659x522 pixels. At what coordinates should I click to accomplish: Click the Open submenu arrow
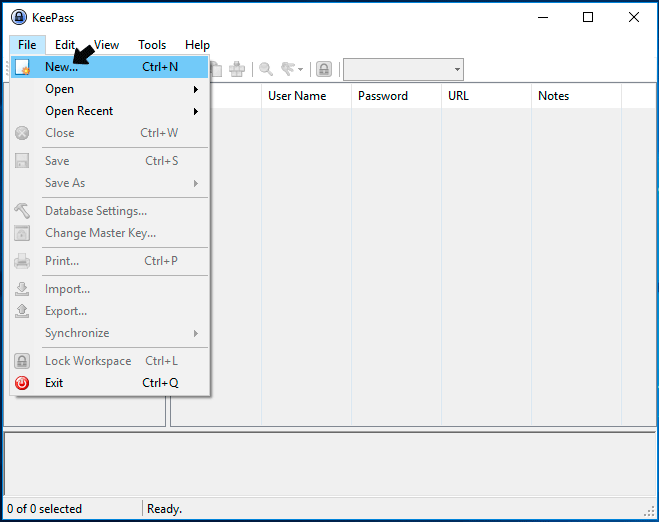coord(196,89)
